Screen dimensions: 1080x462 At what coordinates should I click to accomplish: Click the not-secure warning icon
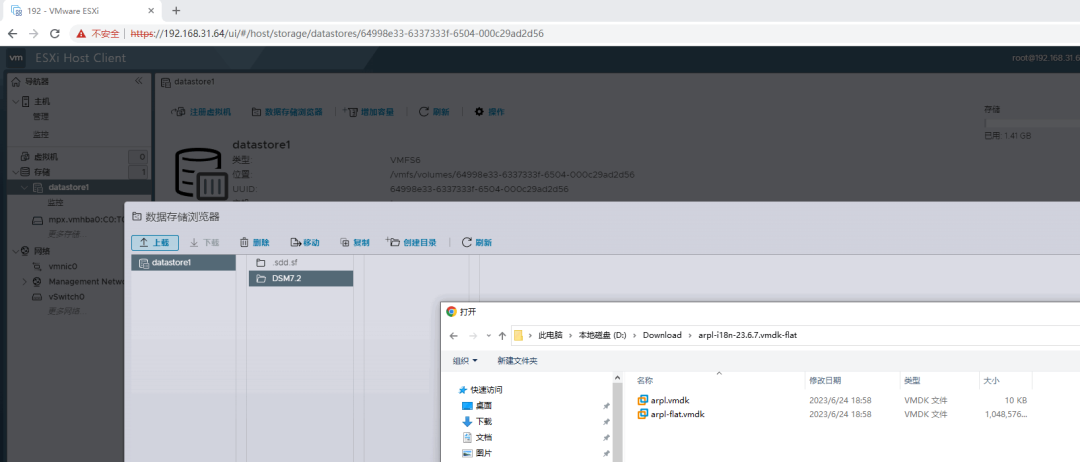tap(81, 33)
